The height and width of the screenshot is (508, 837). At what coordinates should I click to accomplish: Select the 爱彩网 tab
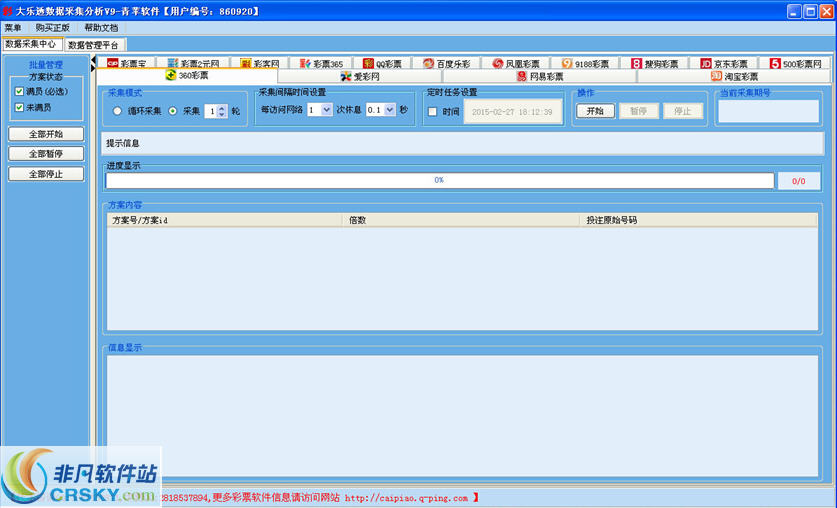coord(360,76)
